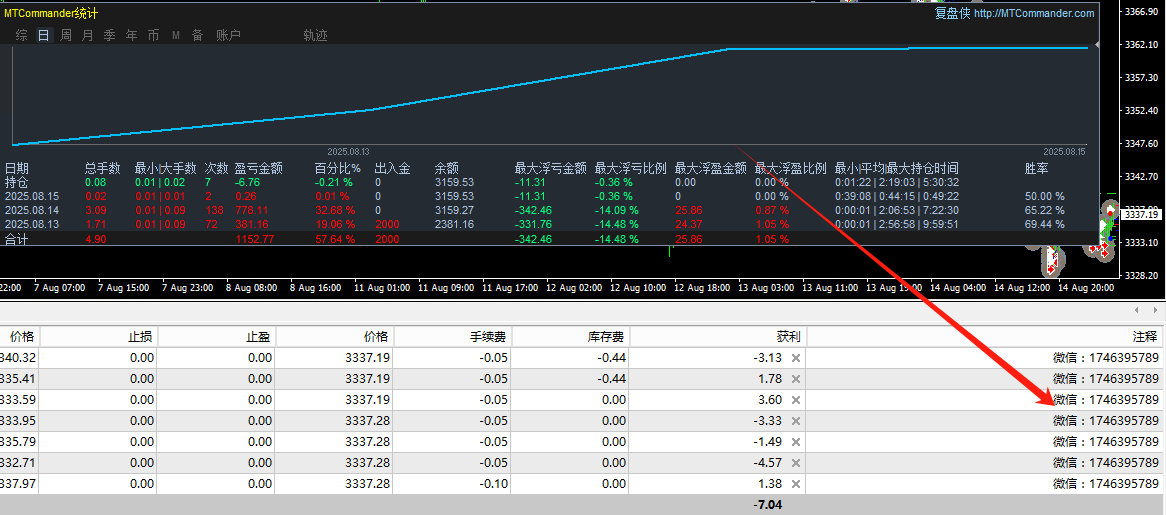Open the http://MTCommander.com link
1166x515 pixels.
click(1034, 13)
